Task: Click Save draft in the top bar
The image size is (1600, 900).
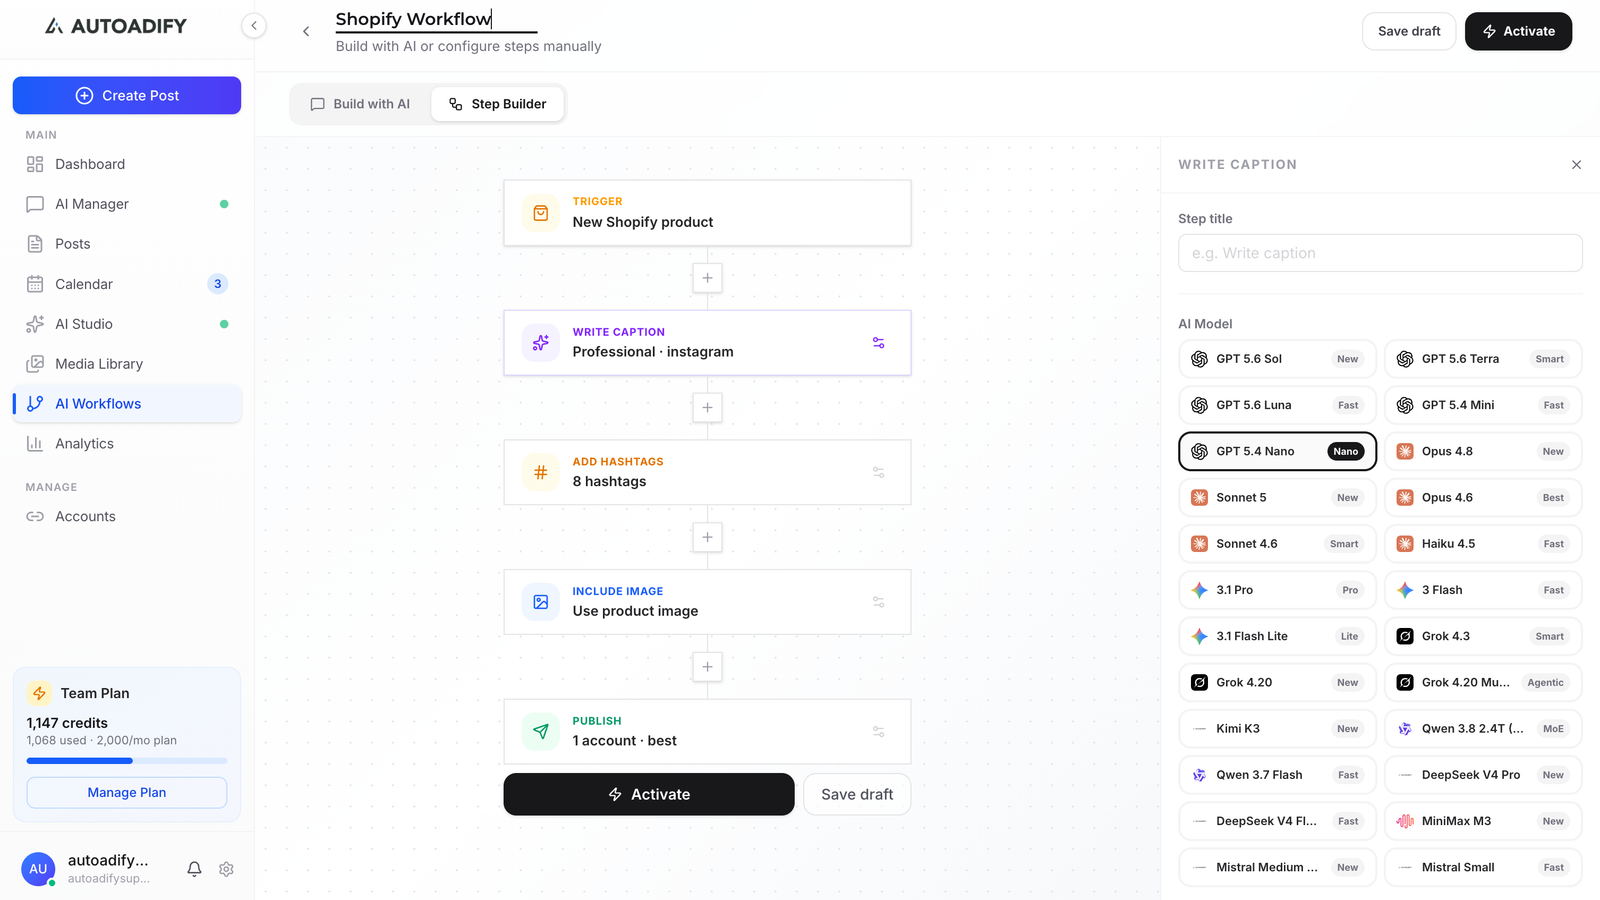Action: point(1409,31)
